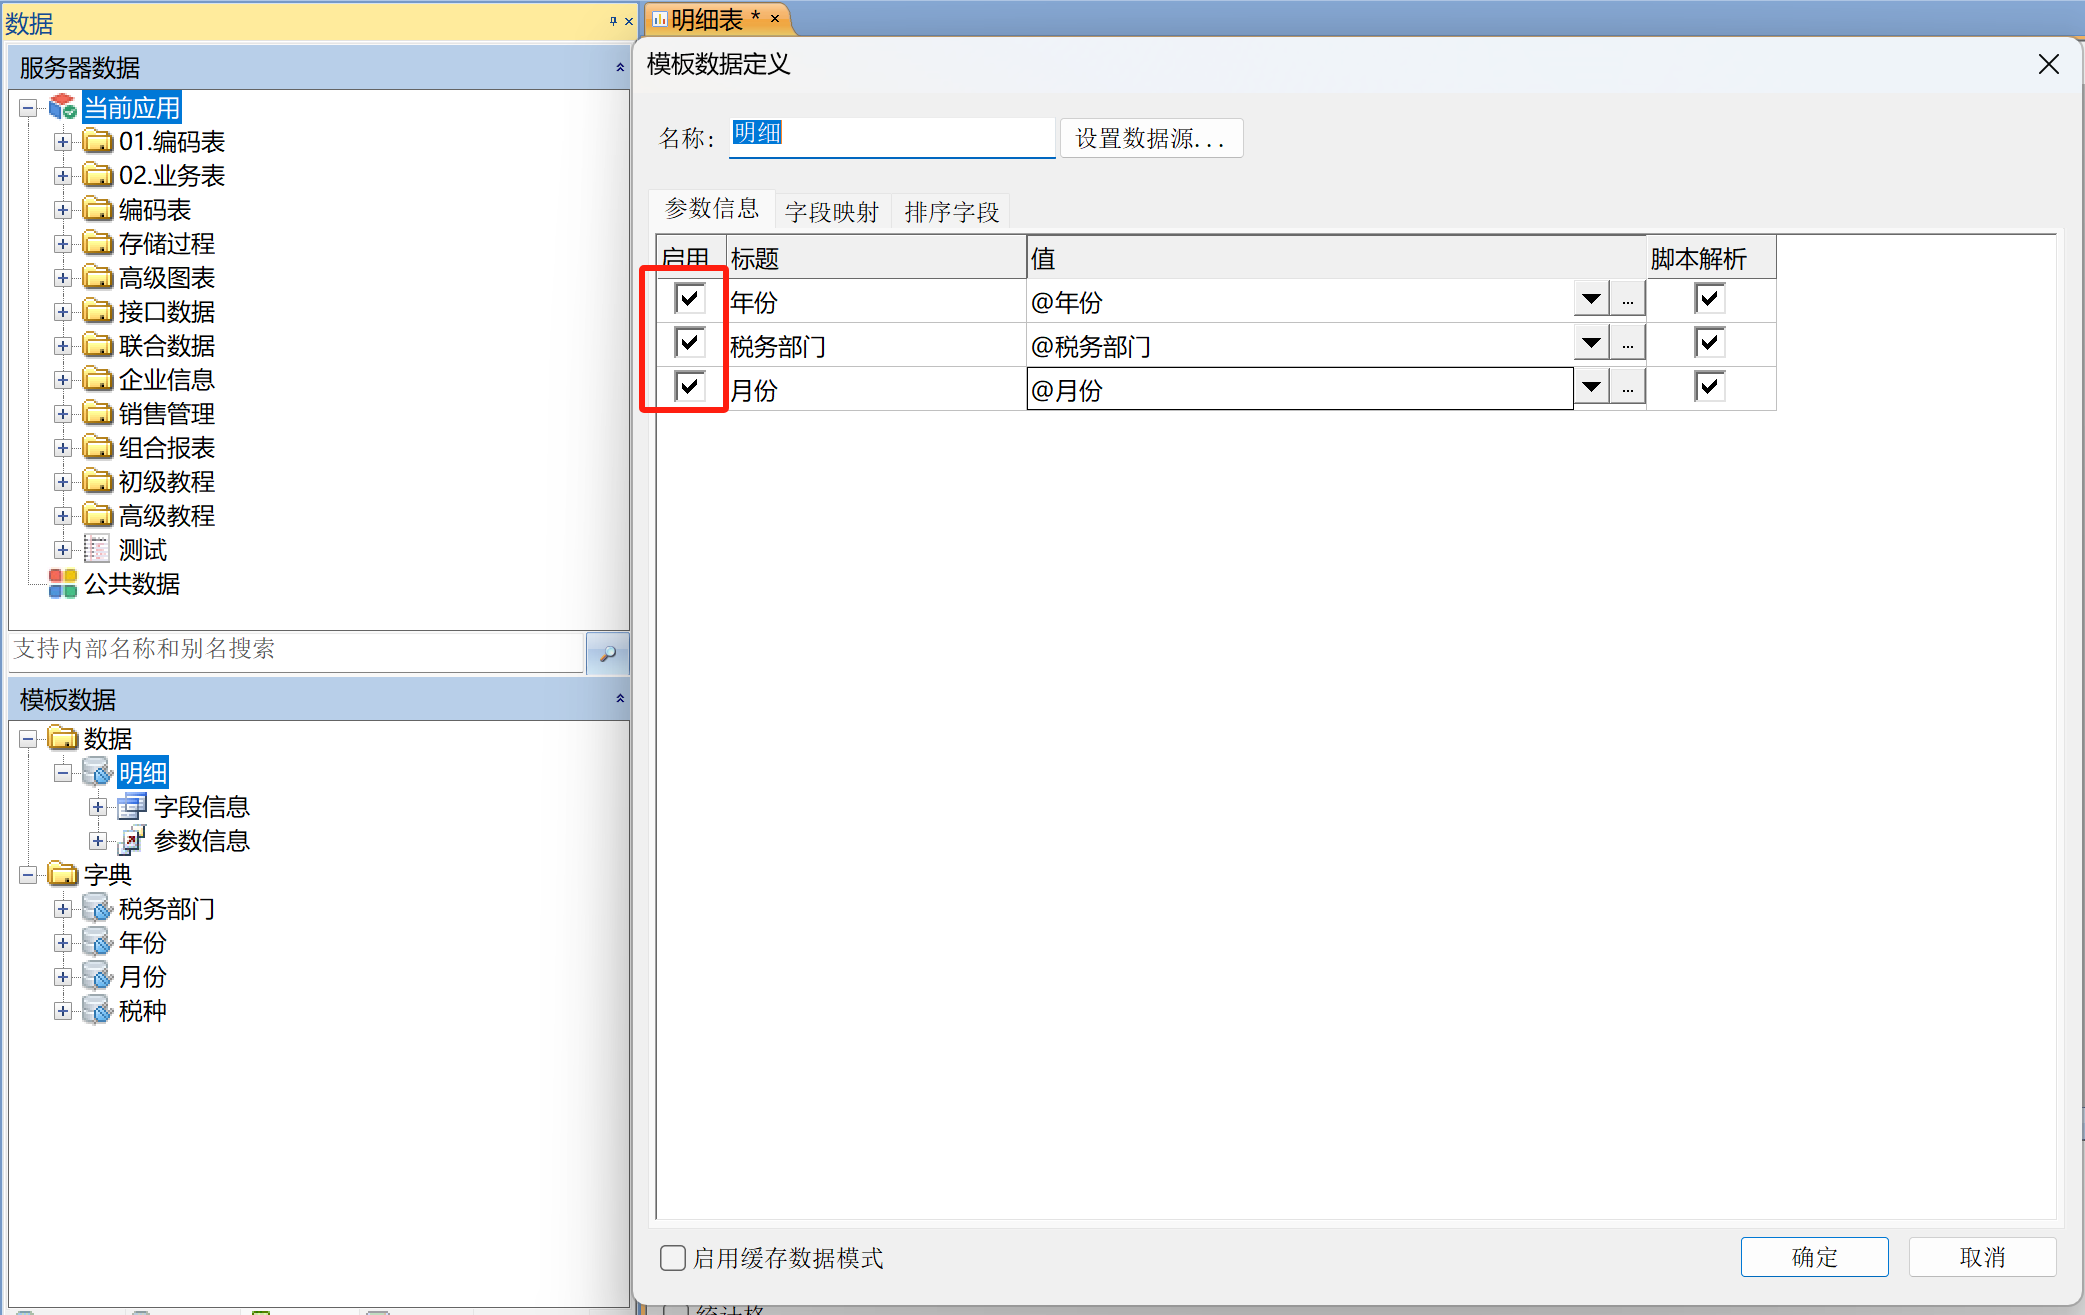Image resolution: width=2085 pixels, height=1315 pixels.
Task: Switch to the 字段映射 tab
Action: coord(831,211)
